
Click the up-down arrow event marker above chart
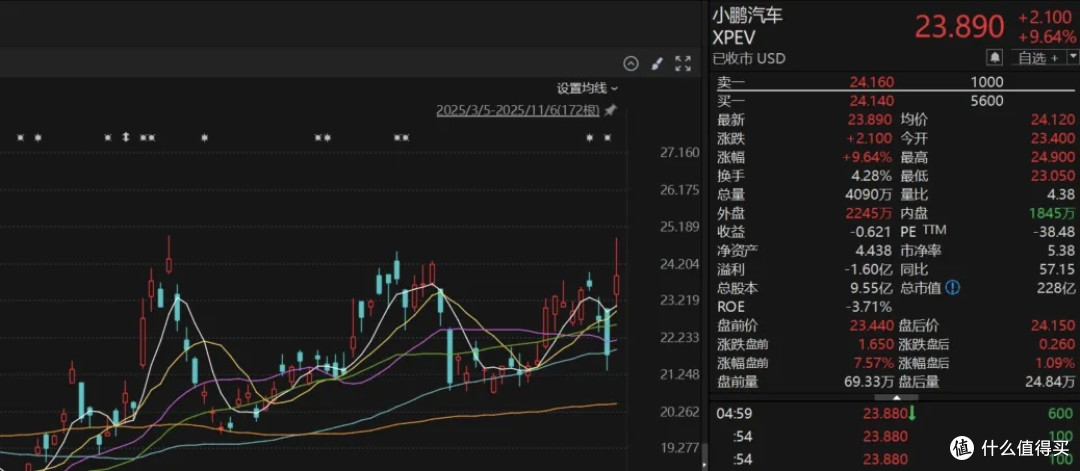[x=125, y=137]
